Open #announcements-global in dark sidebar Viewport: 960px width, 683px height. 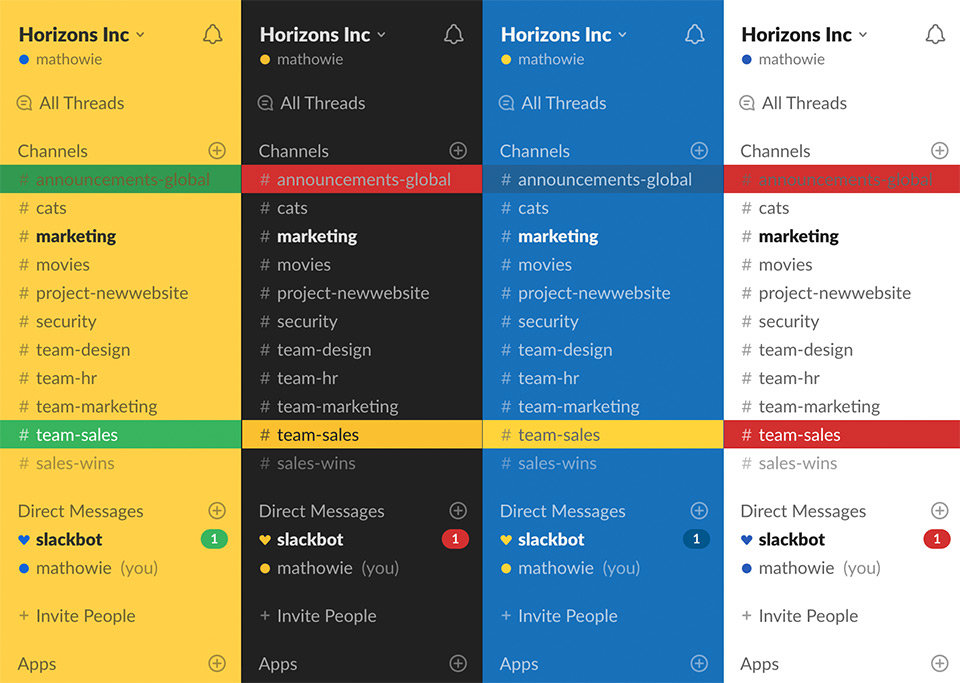click(x=362, y=179)
